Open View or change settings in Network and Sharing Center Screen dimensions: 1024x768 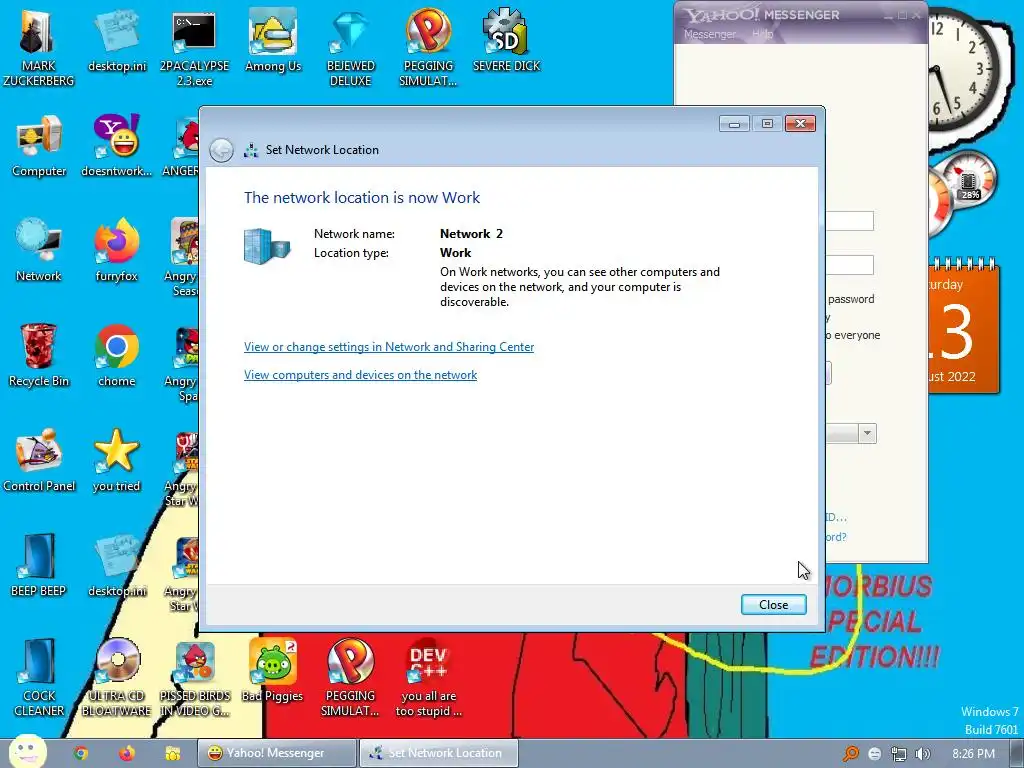tap(389, 347)
